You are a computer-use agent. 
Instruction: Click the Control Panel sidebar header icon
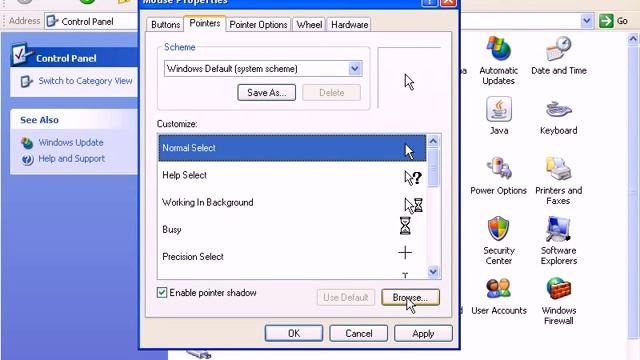point(21,55)
